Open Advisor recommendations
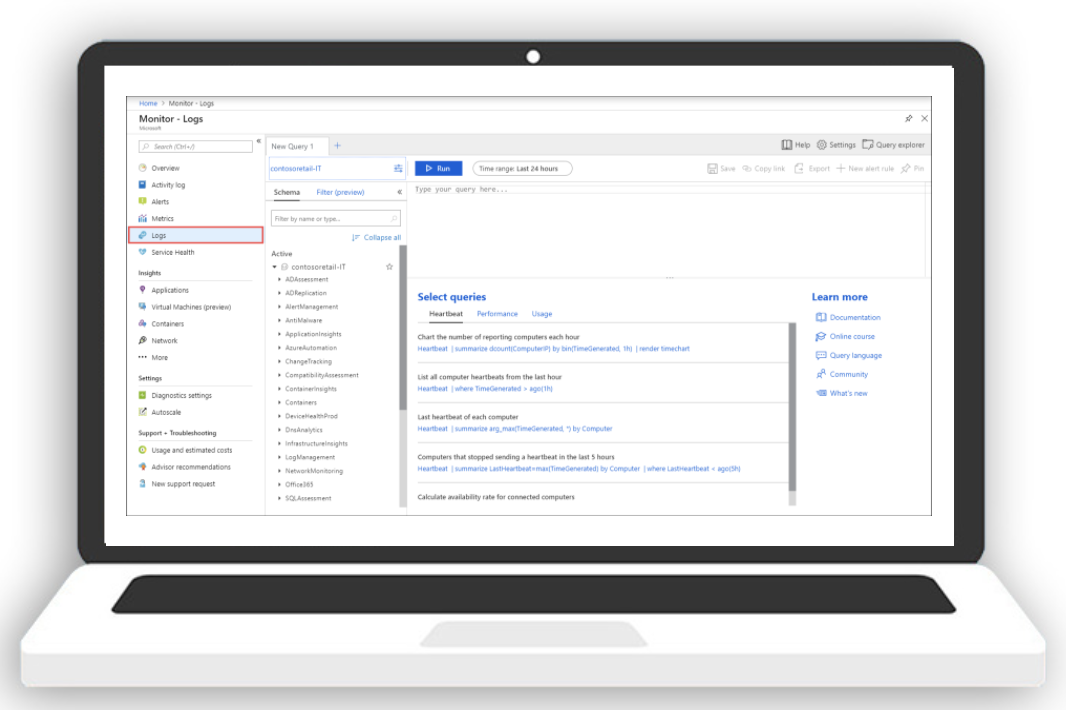This screenshot has height=710, width=1066. (190, 467)
